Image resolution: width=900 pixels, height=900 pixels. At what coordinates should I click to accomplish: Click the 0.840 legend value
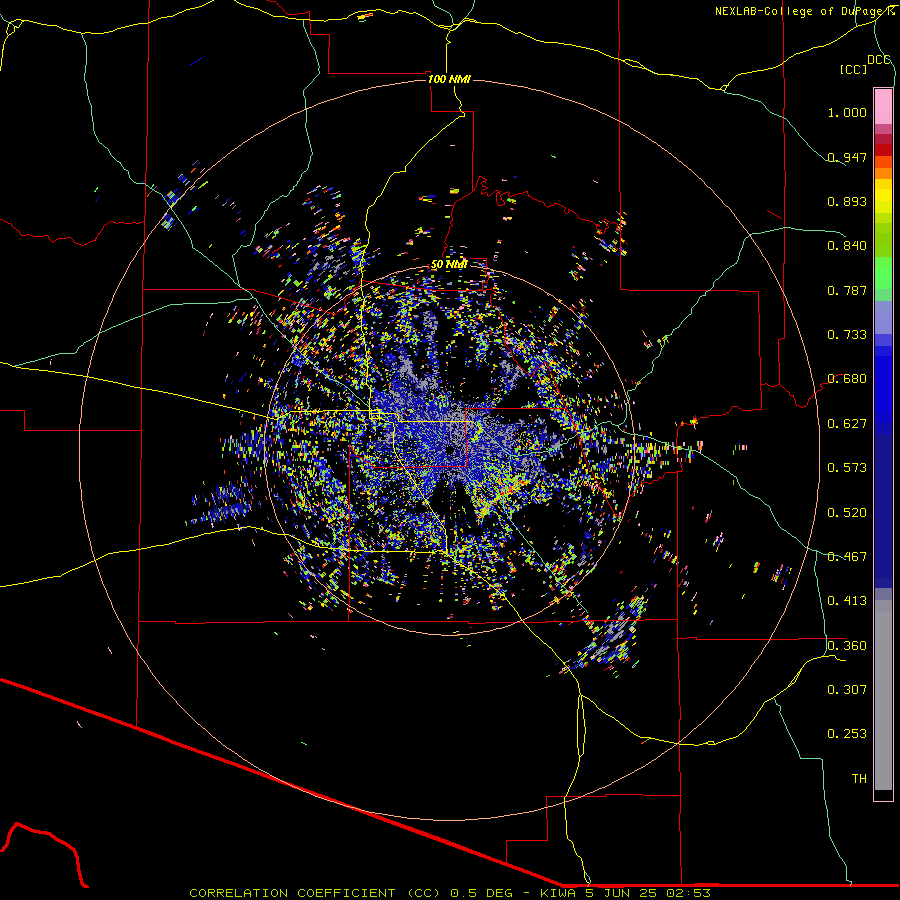(847, 246)
